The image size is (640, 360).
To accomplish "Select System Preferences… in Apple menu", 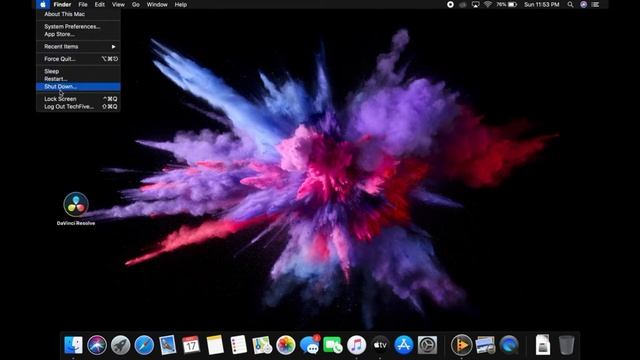I will (x=78, y=27).
